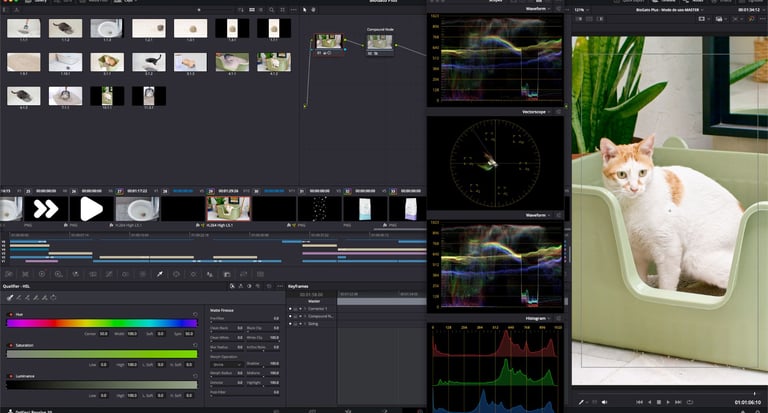Toggle loop playback in viewer
The width and height of the screenshot is (768, 413).
690,402
